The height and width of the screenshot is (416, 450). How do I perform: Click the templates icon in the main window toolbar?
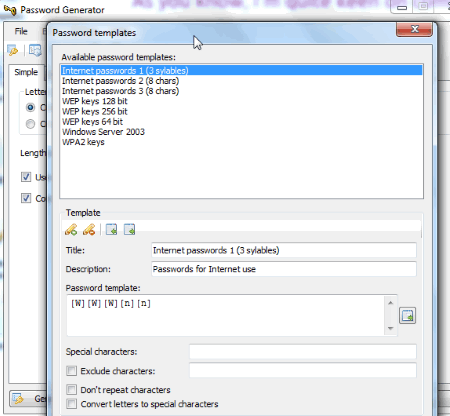(35, 50)
